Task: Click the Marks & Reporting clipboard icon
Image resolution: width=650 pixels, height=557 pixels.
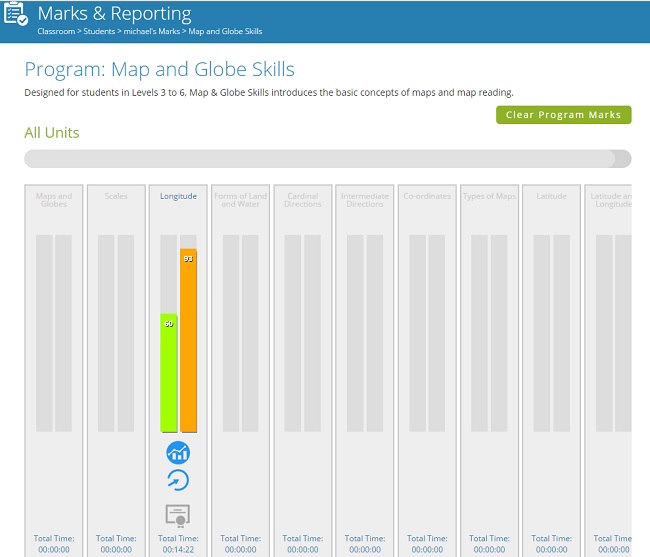Action: (x=15, y=17)
